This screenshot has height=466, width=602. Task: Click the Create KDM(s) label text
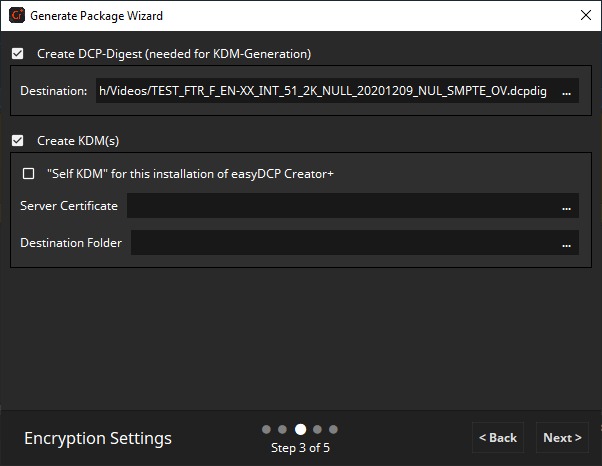78,141
